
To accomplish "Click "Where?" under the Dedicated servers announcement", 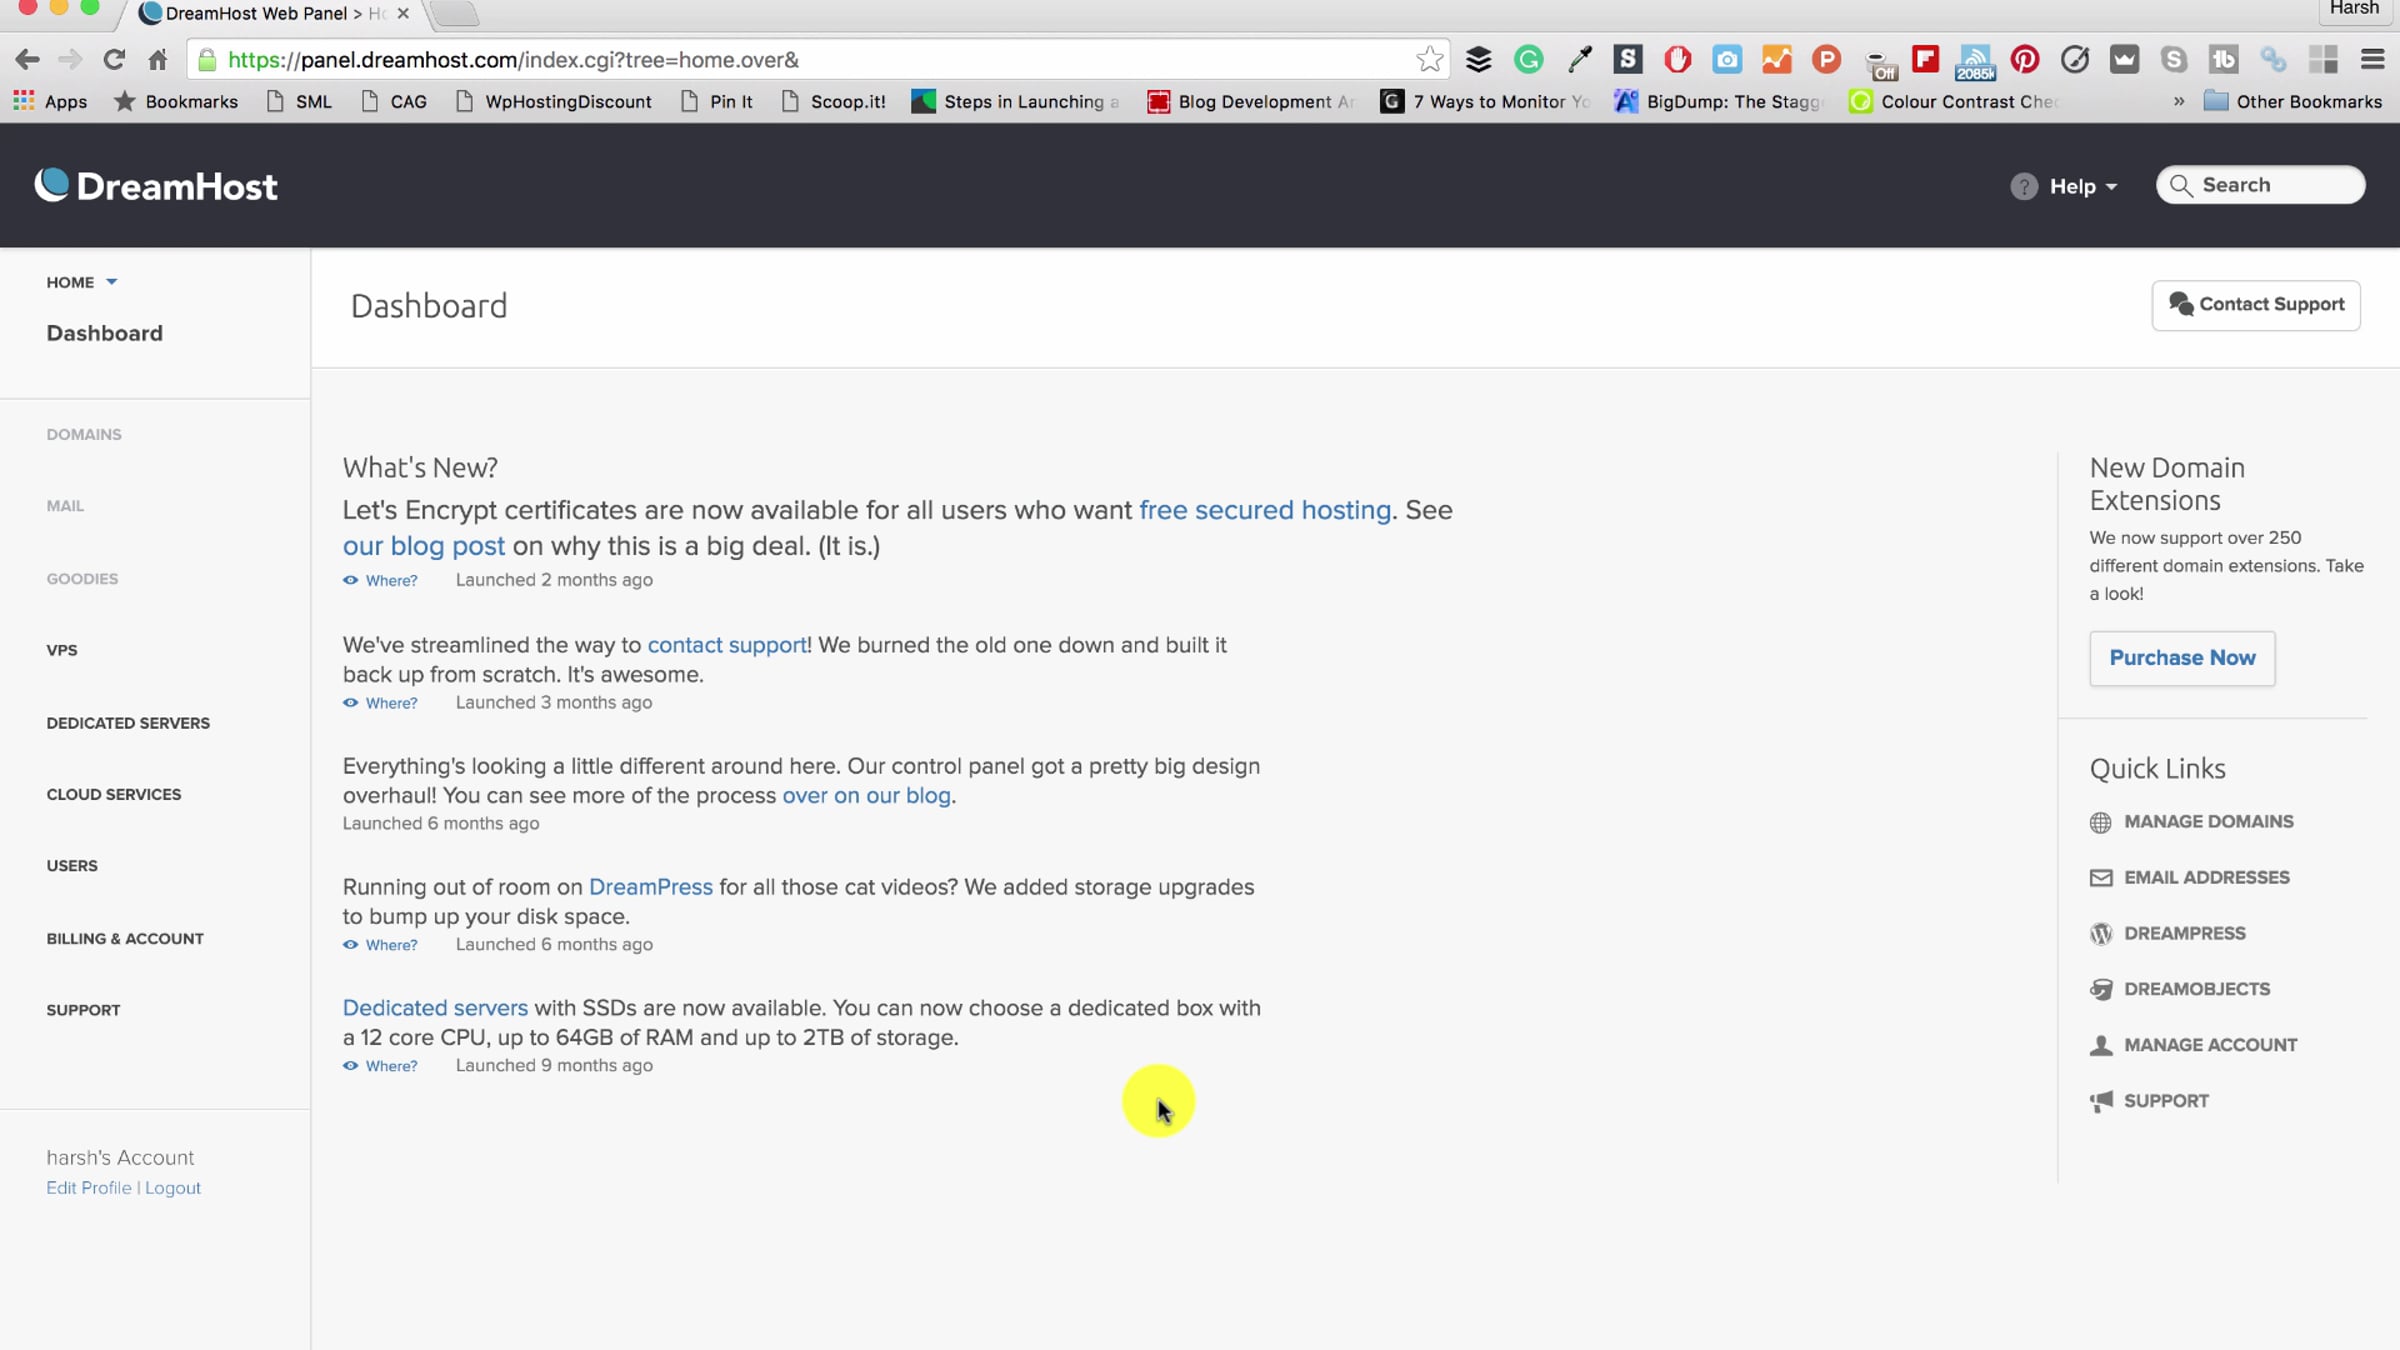I will tap(391, 1066).
